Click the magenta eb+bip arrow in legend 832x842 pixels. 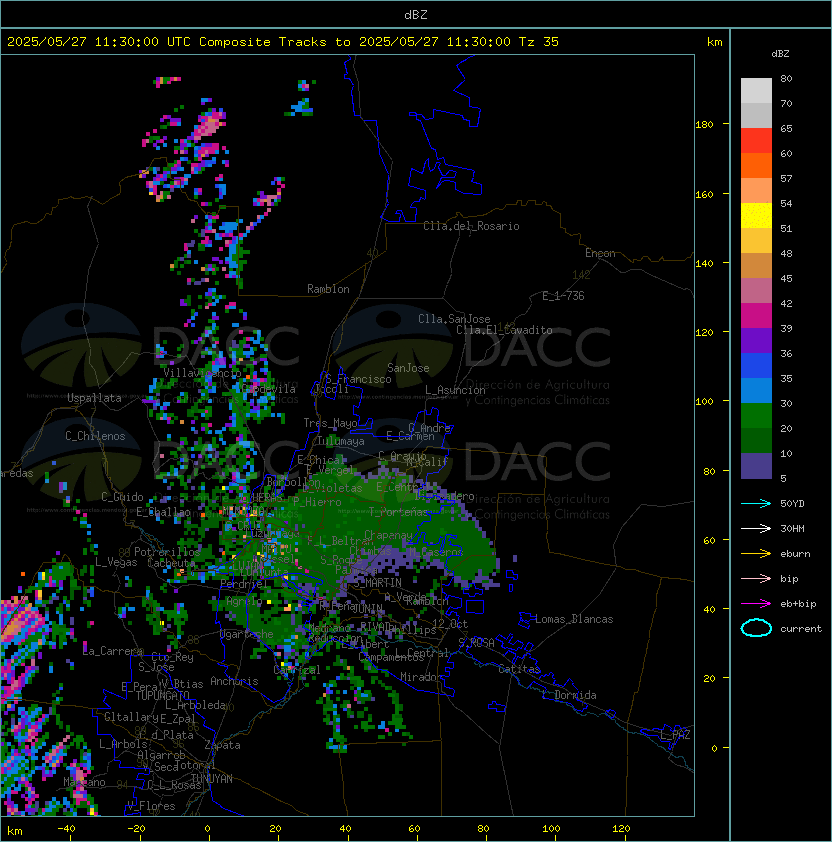point(756,604)
